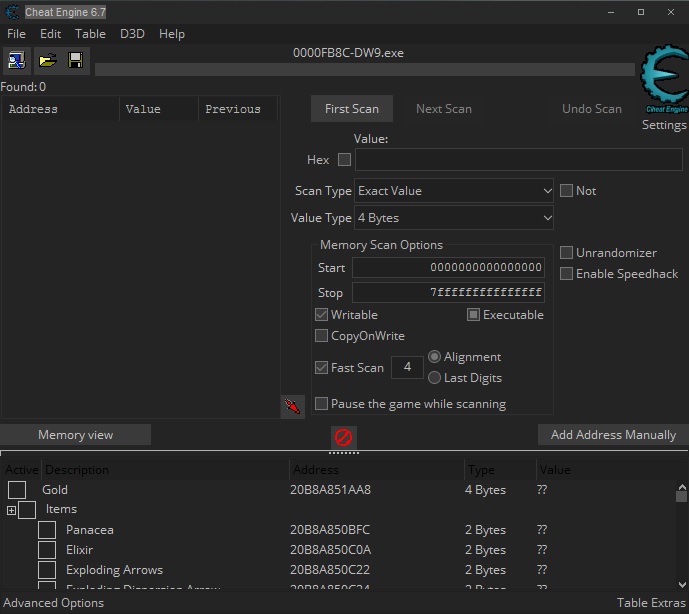Open the Value Type dropdown
The image size is (689, 614).
coord(454,218)
